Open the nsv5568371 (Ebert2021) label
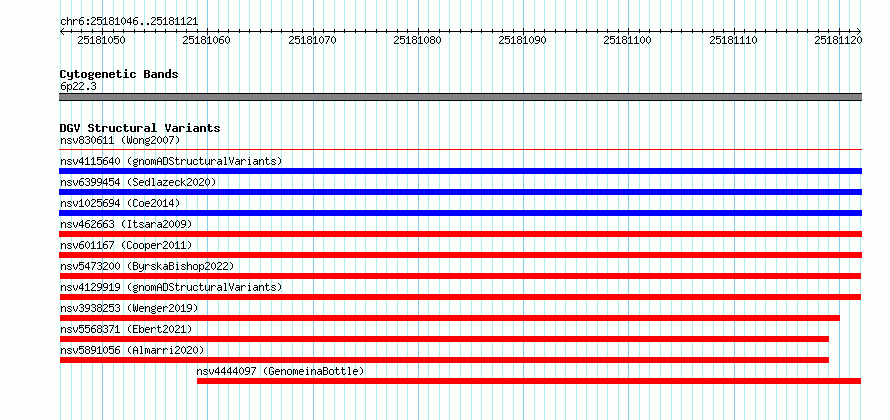Viewport: 890px width, 420px height. [x=126, y=329]
